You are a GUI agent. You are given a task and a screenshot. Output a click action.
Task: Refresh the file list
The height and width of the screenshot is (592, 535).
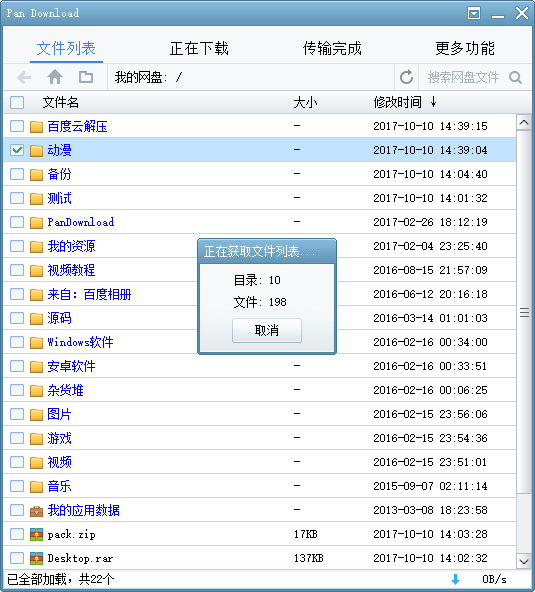[x=406, y=77]
